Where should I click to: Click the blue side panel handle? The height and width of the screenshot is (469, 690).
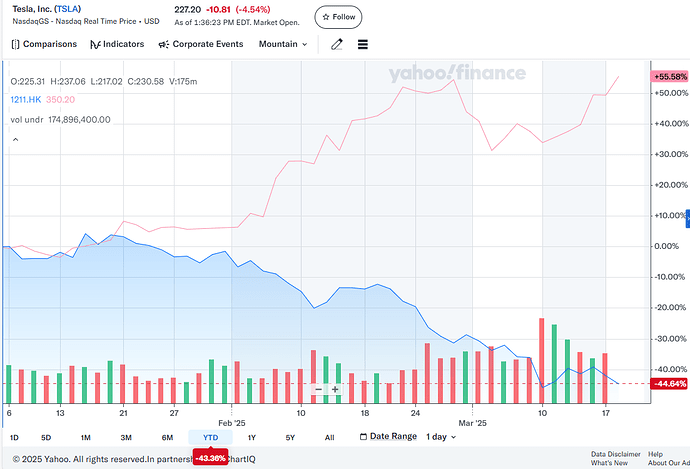coord(688,219)
